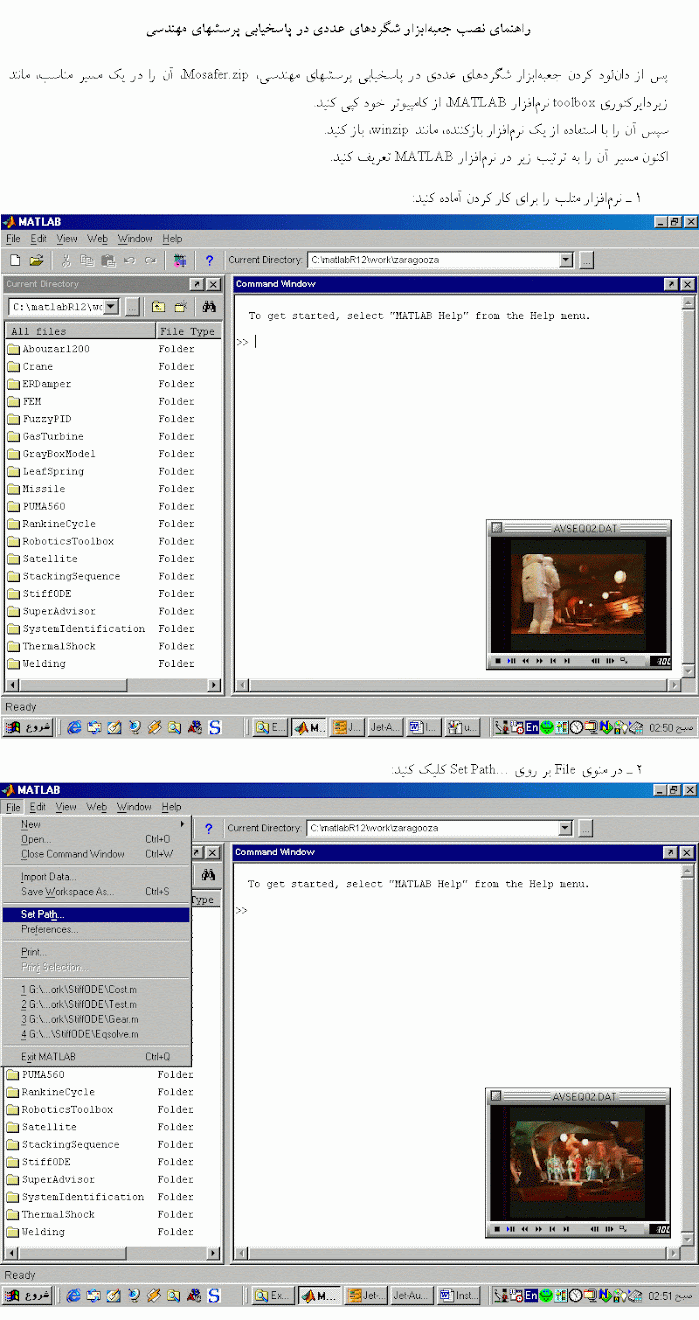Viewport: 699px width, 1320px height.
Task: Choose Exit MATLAB in File menu
Action: pos(96,1056)
